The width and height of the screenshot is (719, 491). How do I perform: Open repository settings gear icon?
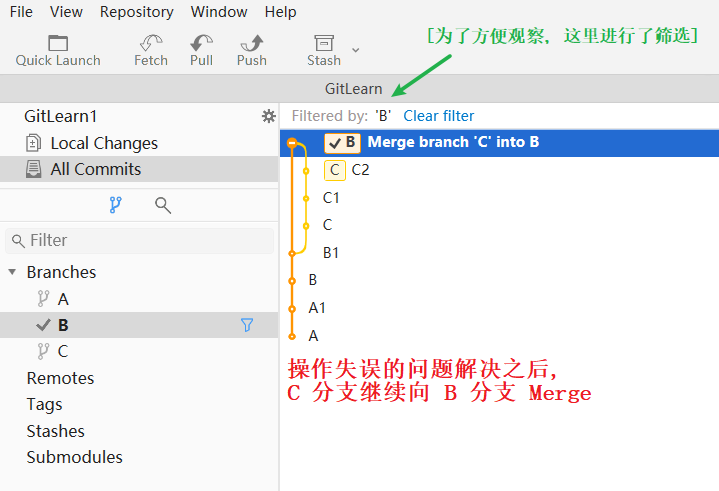pos(268,116)
